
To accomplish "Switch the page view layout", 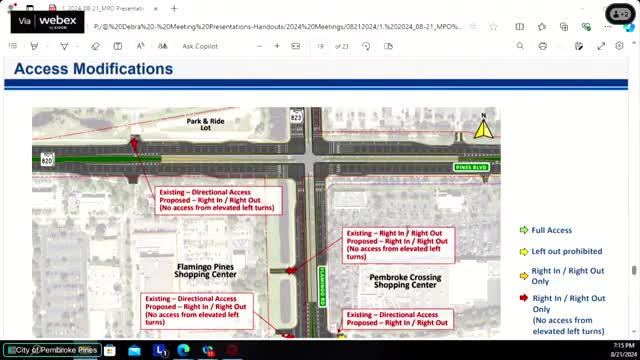I will pos(388,46).
